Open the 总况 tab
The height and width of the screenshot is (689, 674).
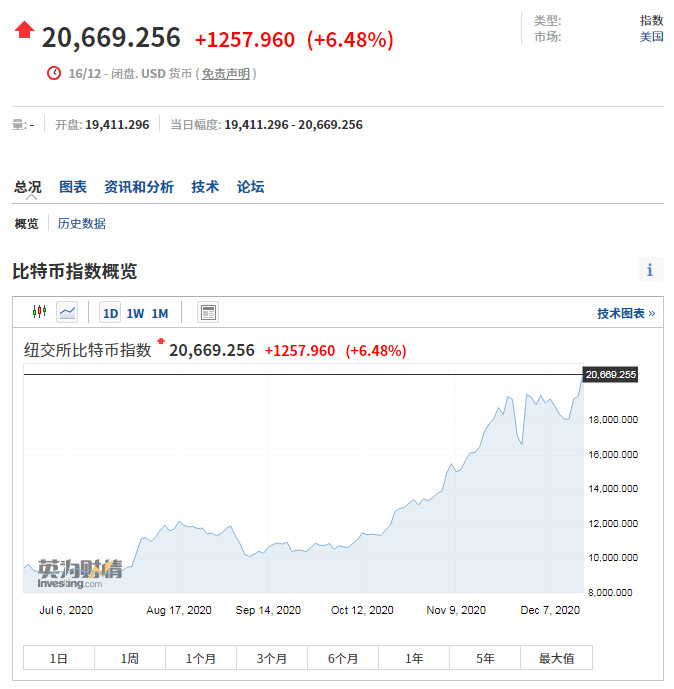27,187
